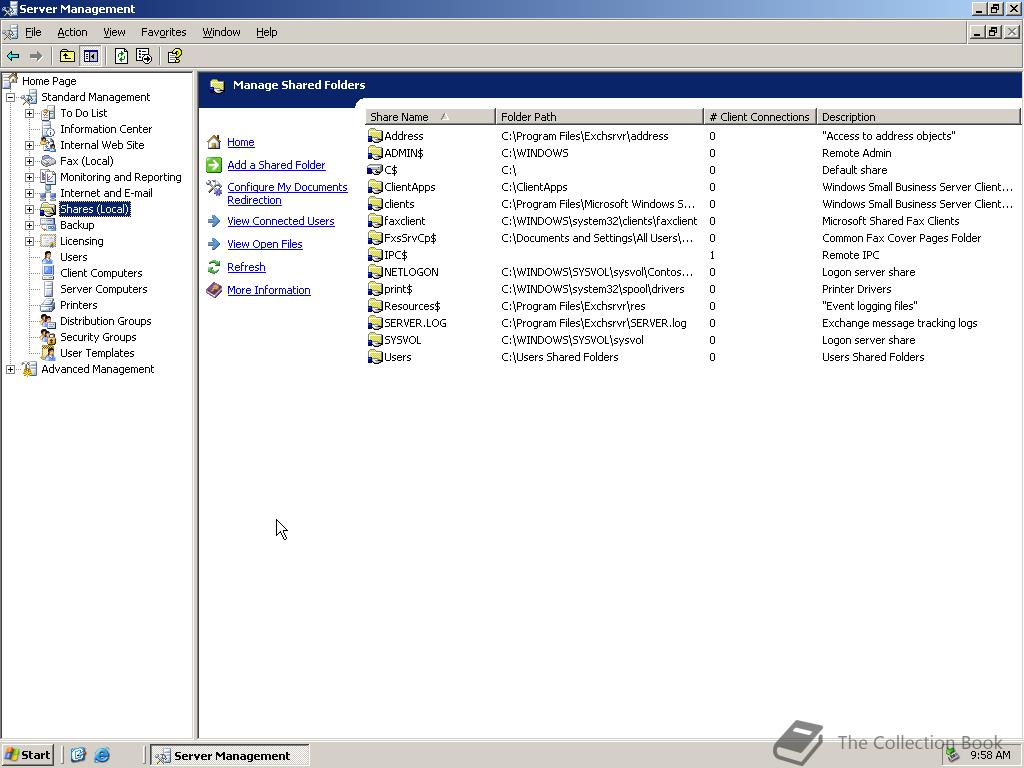Select the Home Page tree item
The image size is (1024, 768).
(x=49, y=81)
